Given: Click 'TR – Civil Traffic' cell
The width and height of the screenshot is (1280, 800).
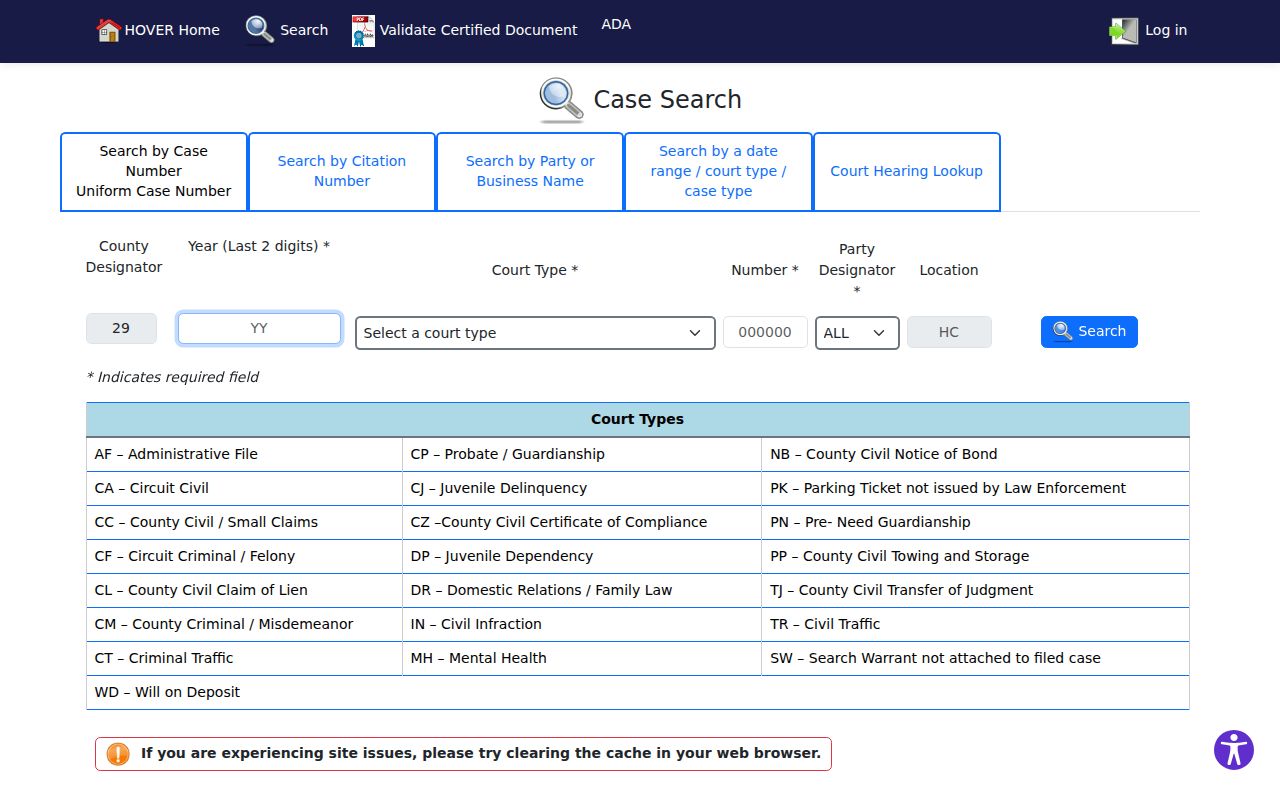Looking at the screenshot, I should 976,624.
